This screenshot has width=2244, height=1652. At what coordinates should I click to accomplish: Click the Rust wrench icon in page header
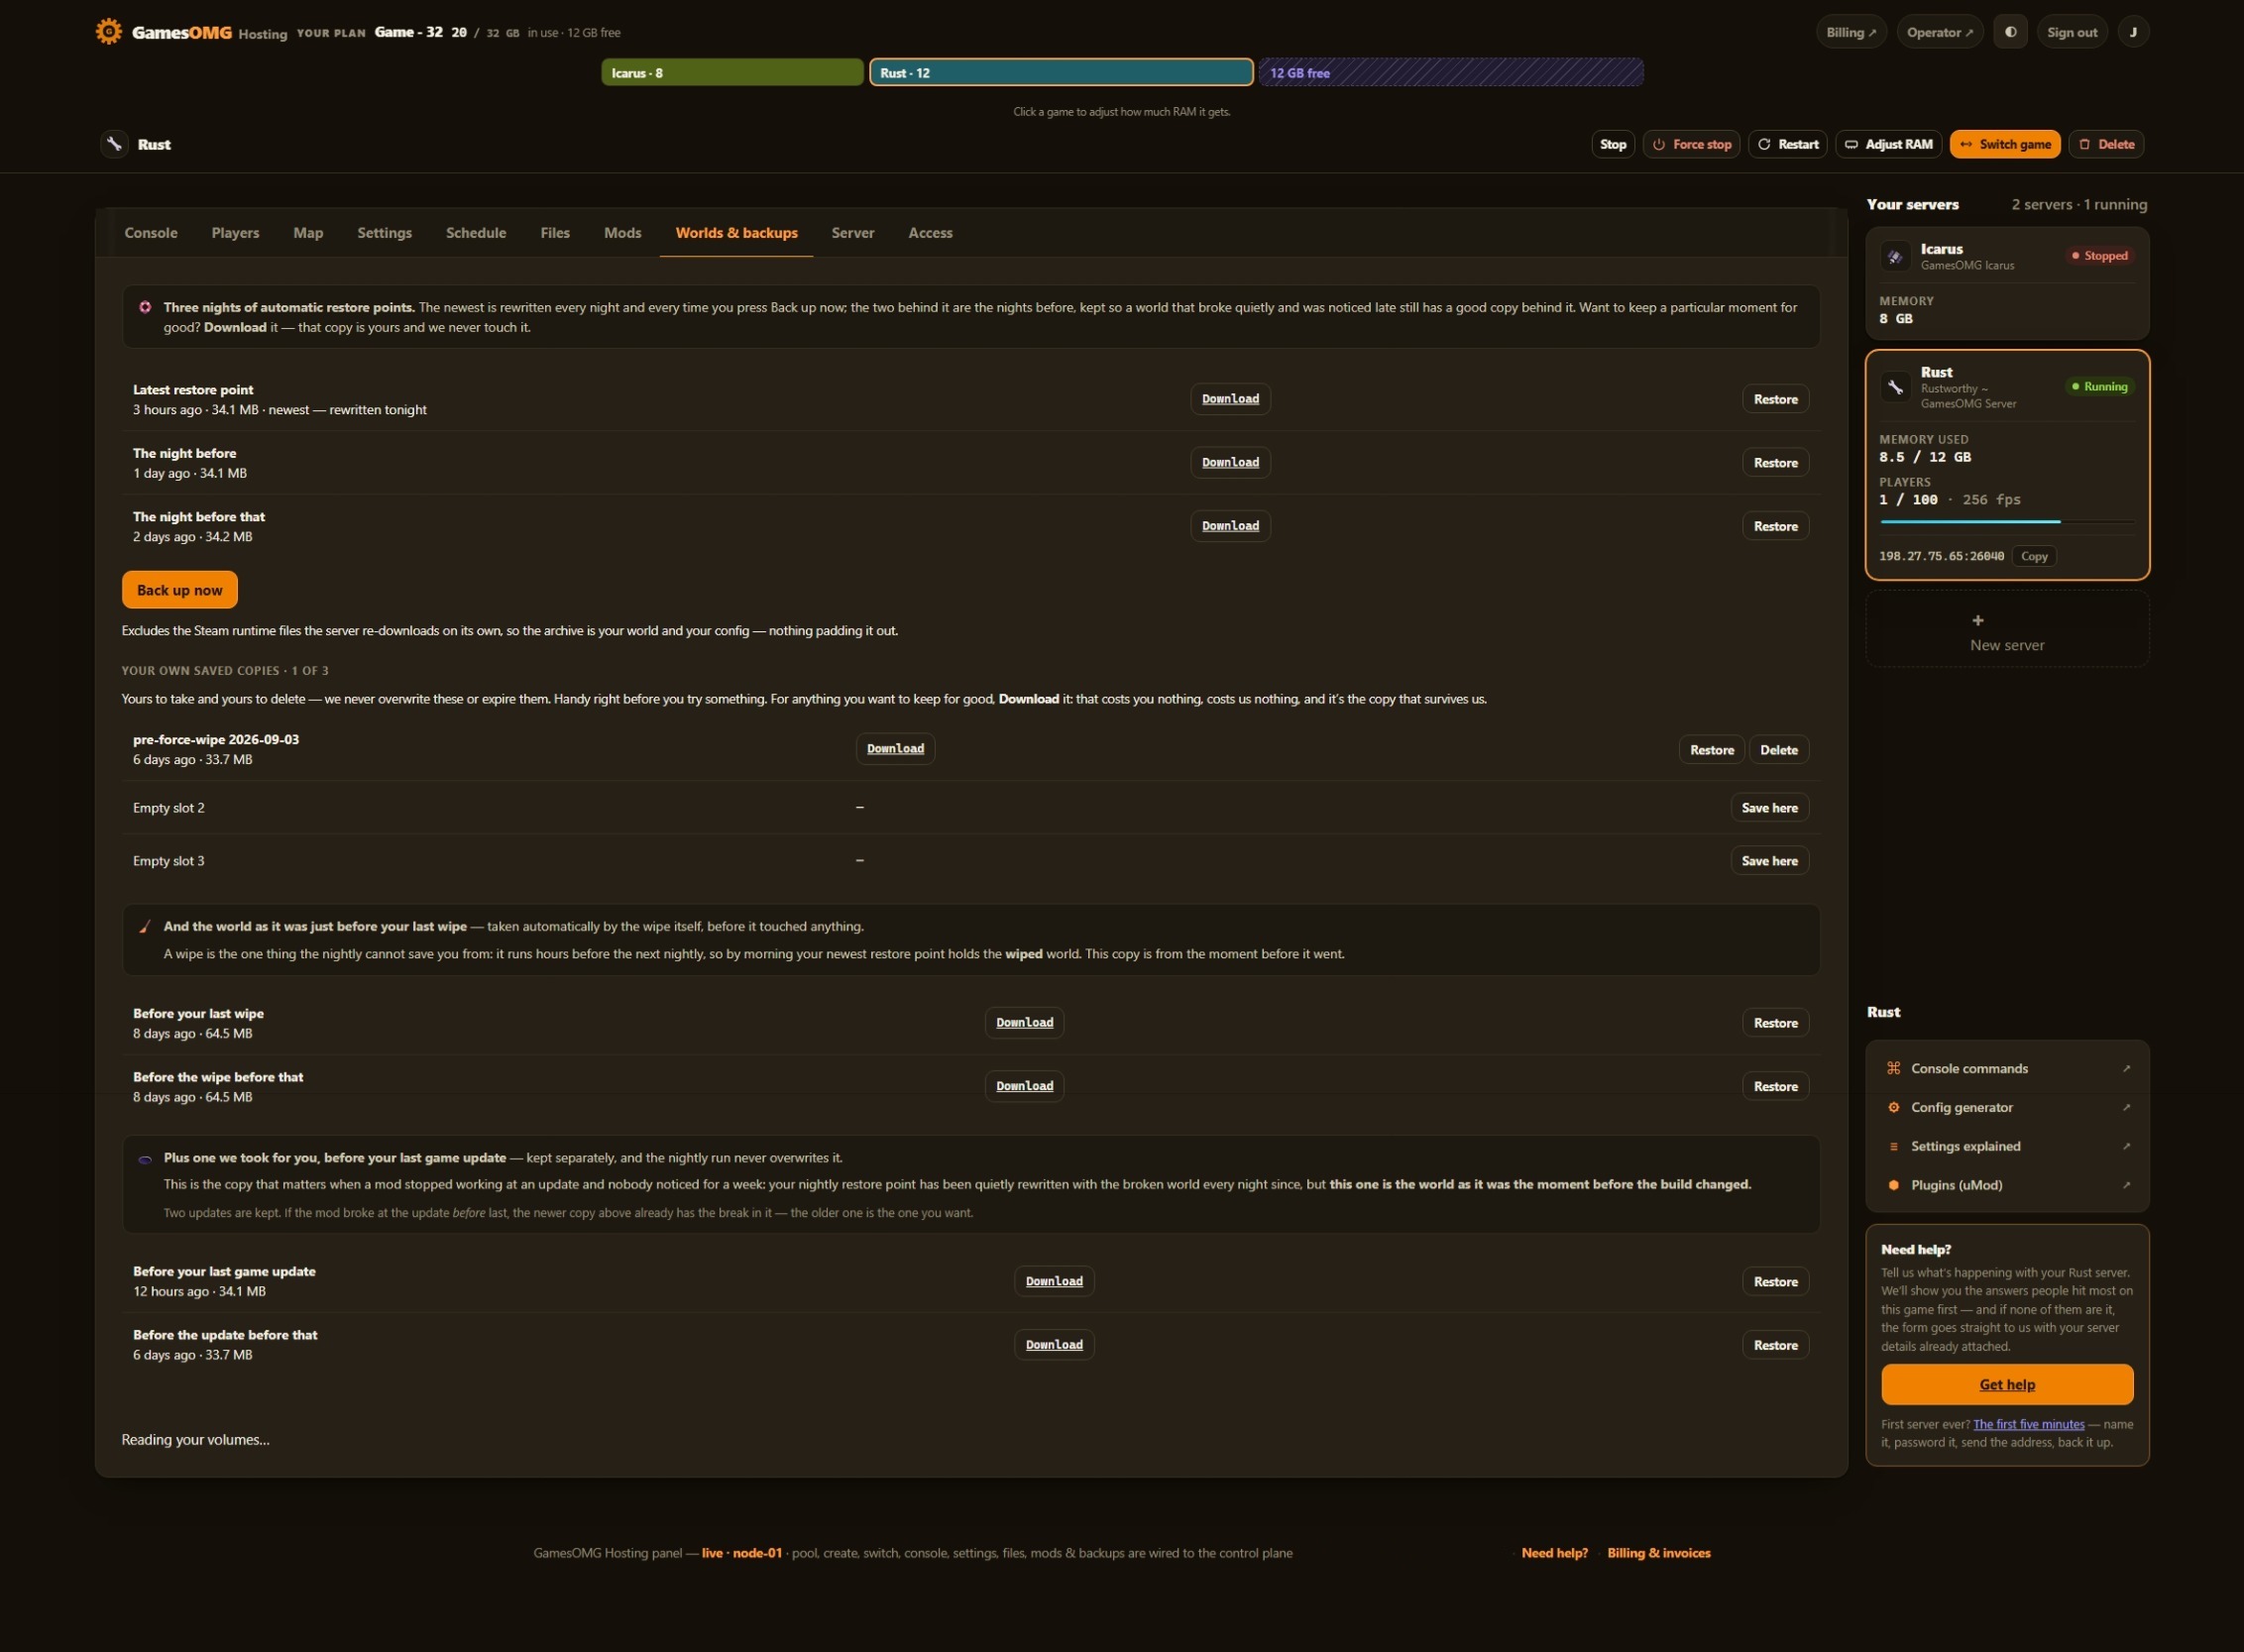(114, 144)
